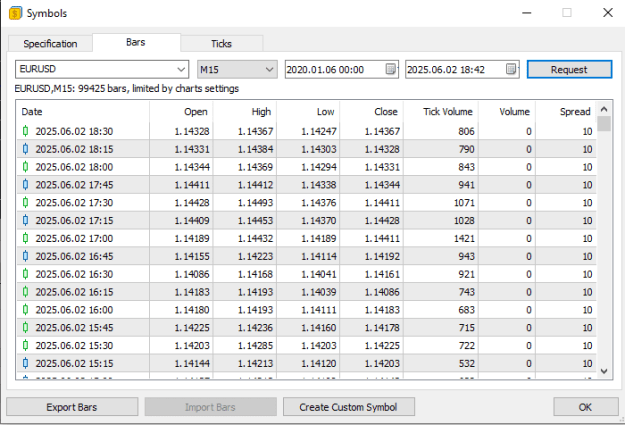
Task: Click the candle icon for 2025.06.02 17:45
Action: tap(26, 185)
